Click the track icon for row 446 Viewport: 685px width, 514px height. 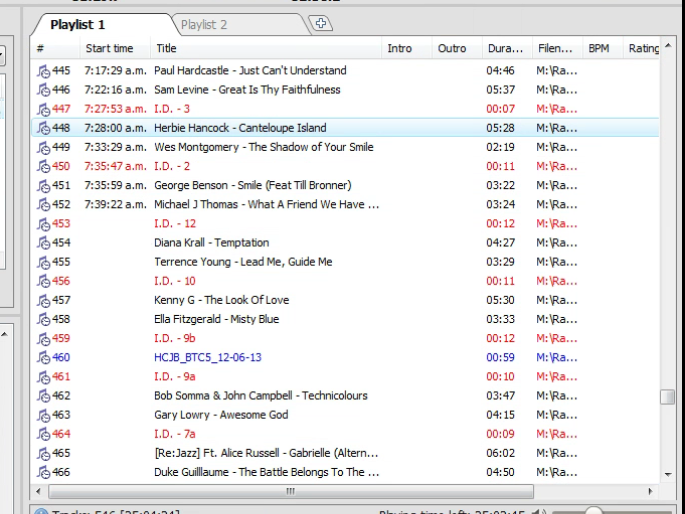click(x=43, y=90)
